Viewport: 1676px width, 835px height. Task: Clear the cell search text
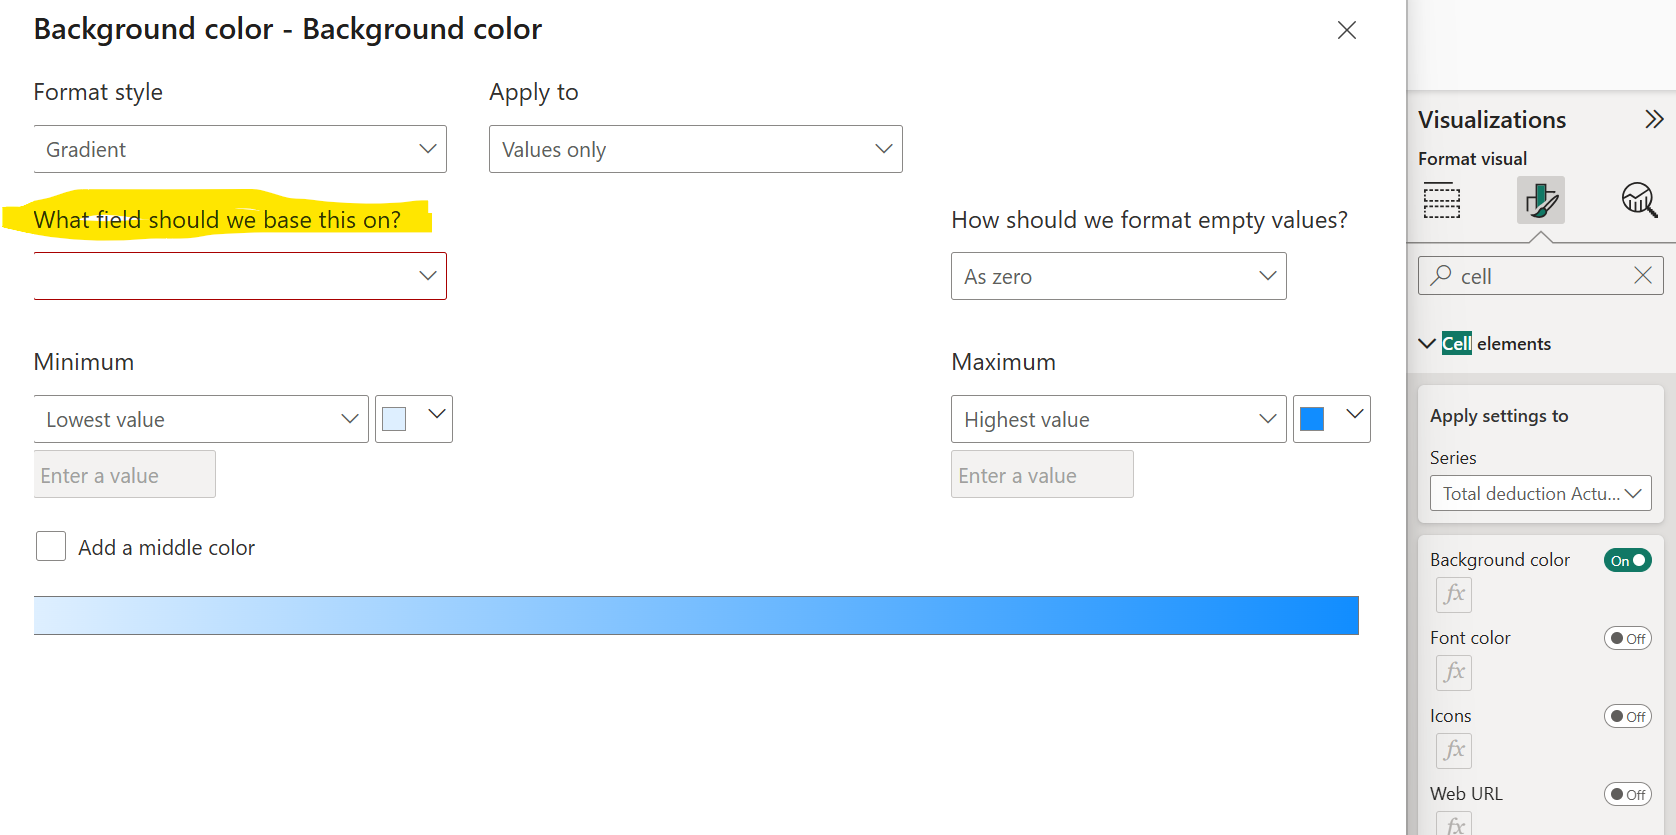(x=1642, y=275)
